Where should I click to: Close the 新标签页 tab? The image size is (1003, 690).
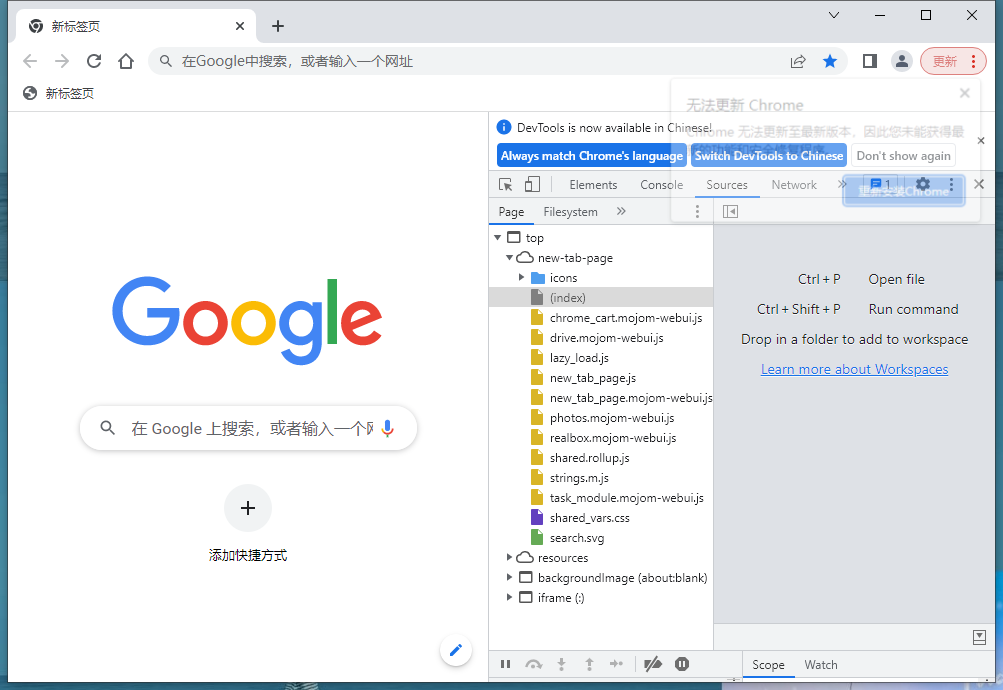tap(240, 26)
